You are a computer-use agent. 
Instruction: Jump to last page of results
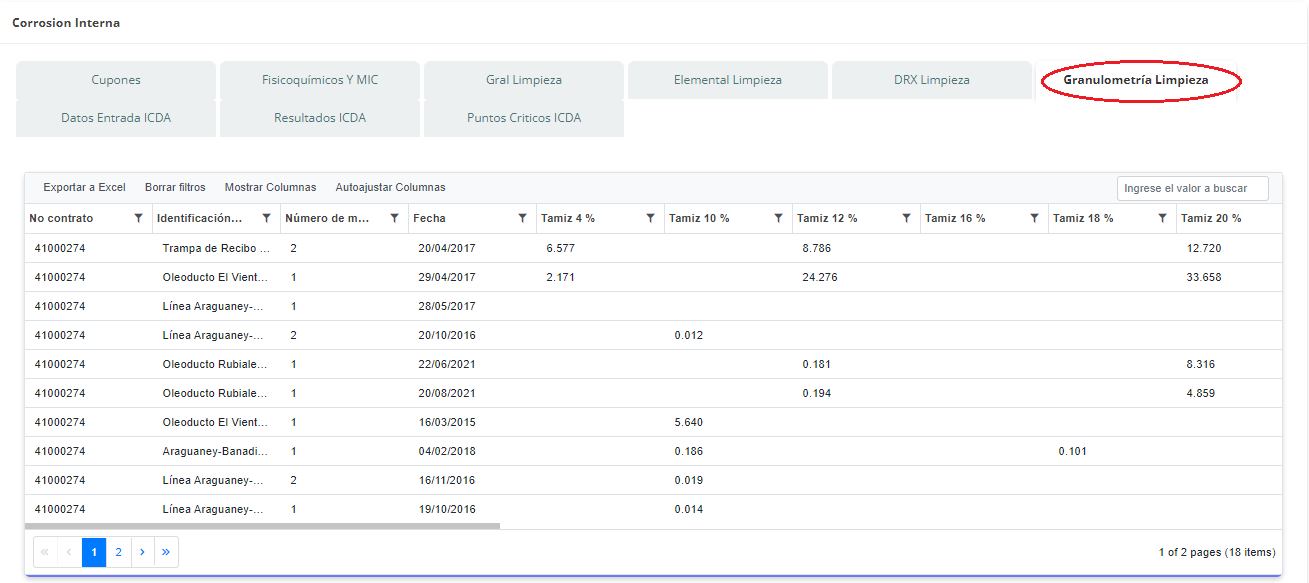tap(166, 552)
